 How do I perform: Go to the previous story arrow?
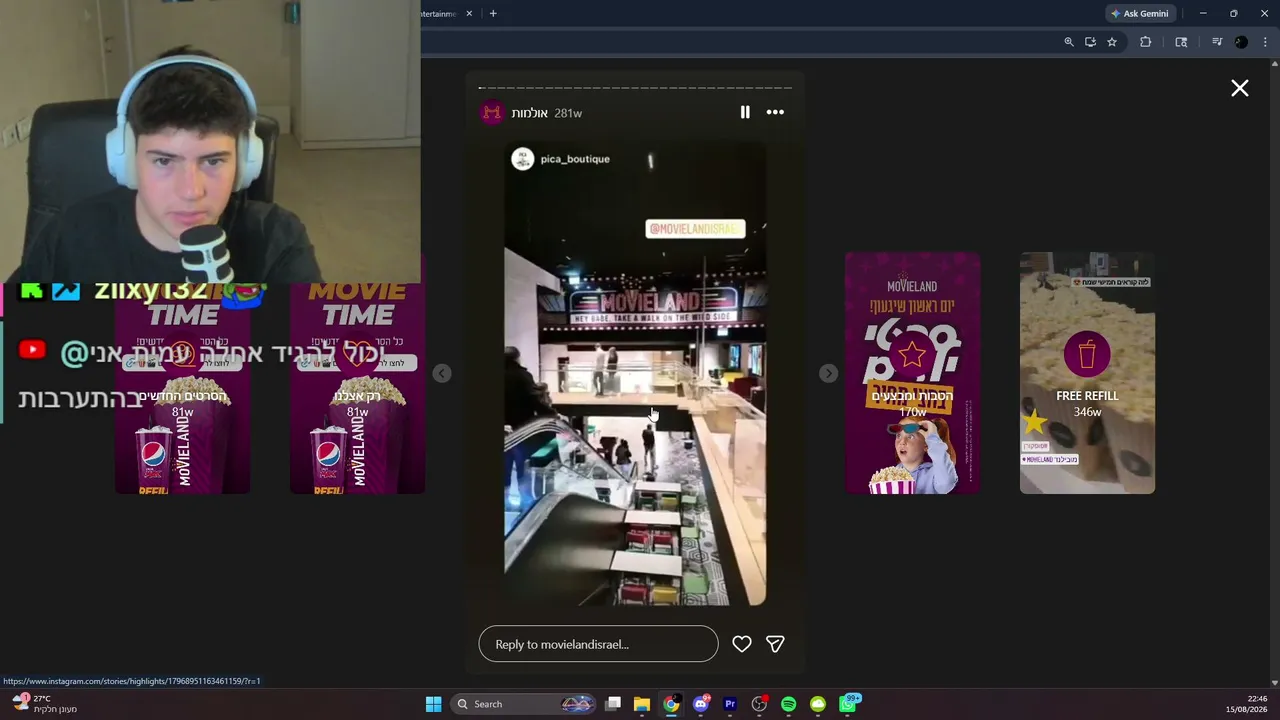pos(442,373)
